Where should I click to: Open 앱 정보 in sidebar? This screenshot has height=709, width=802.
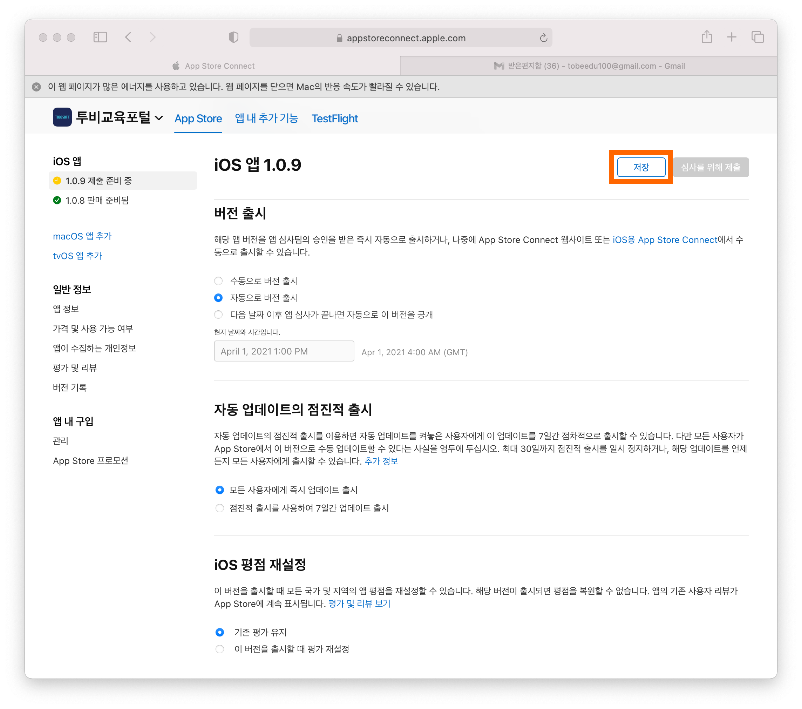65,308
